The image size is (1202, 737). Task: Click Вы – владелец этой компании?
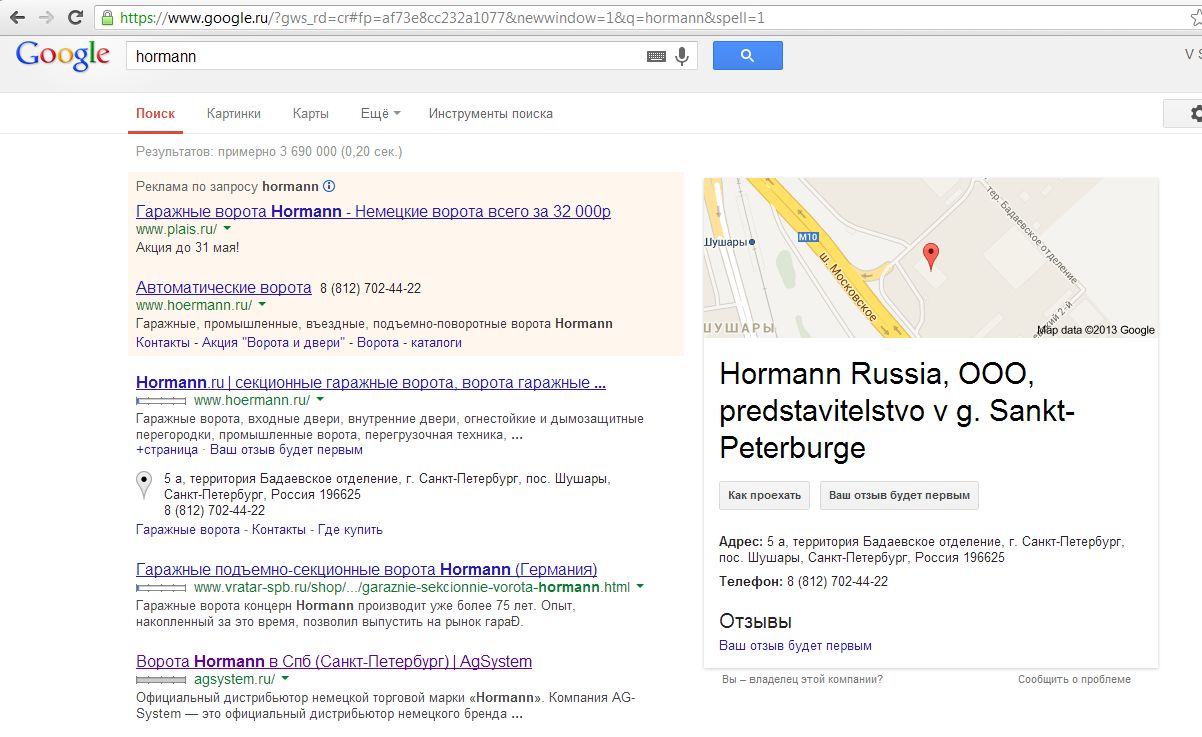[802, 679]
